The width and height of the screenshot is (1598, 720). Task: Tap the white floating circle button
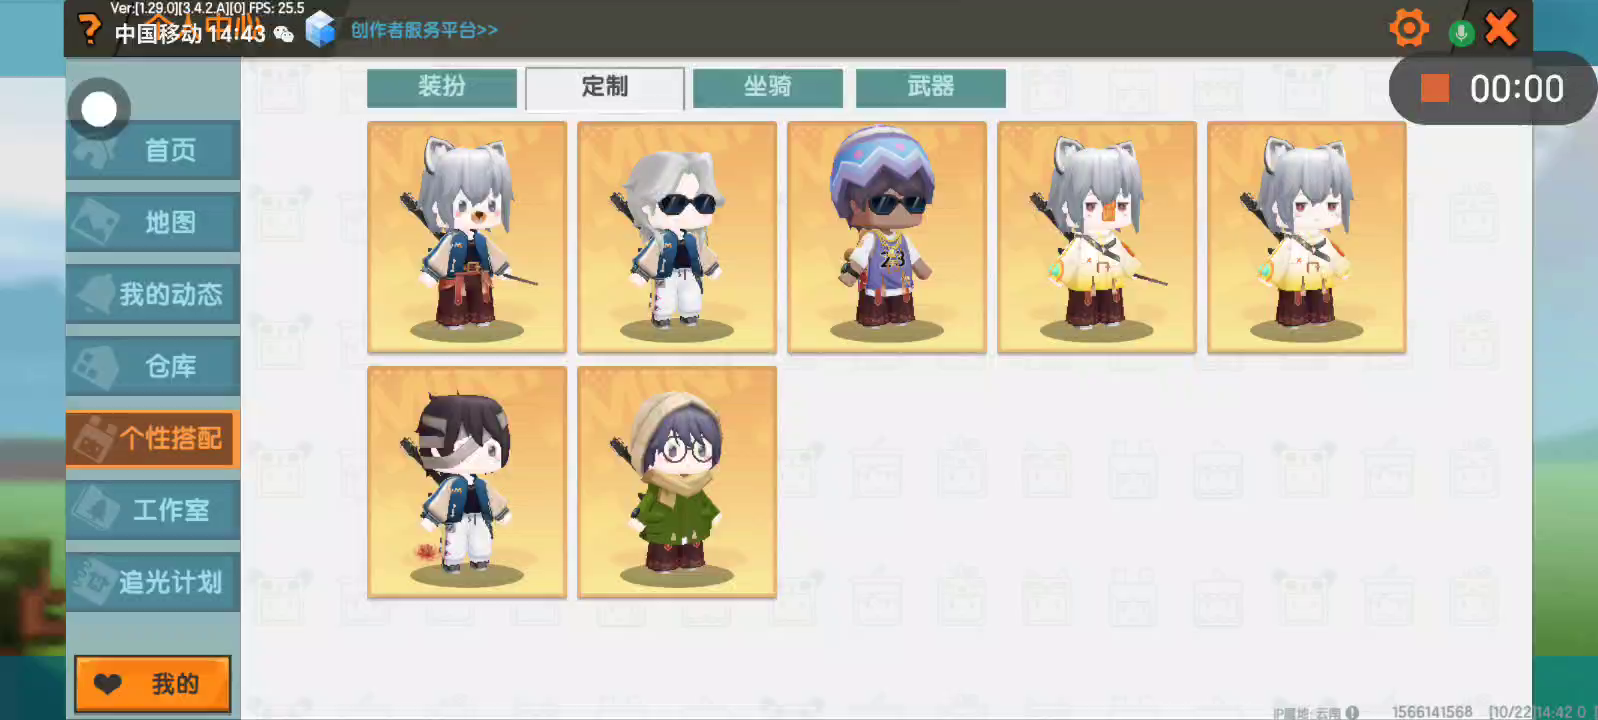click(99, 109)
